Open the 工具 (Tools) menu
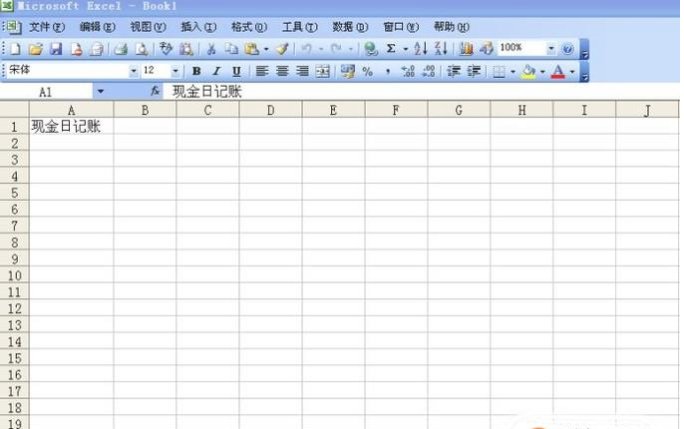The image size is (684, 429). 300,27
